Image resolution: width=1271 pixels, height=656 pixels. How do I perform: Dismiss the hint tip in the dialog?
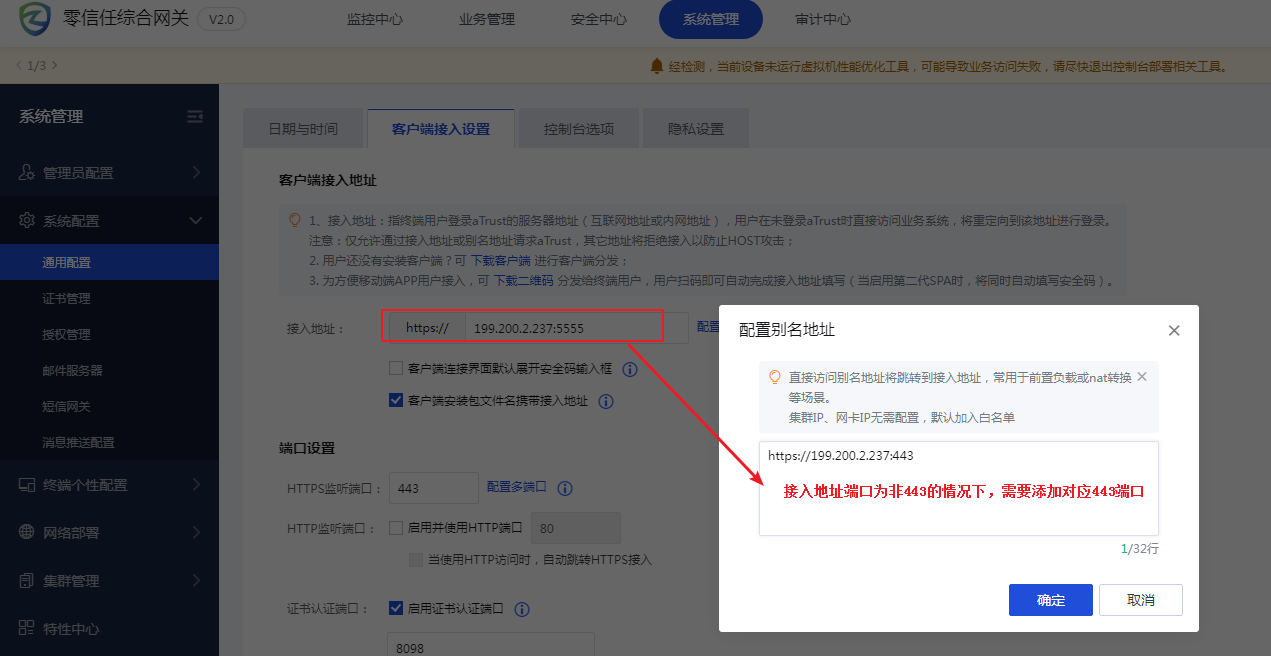point(1142,377)
